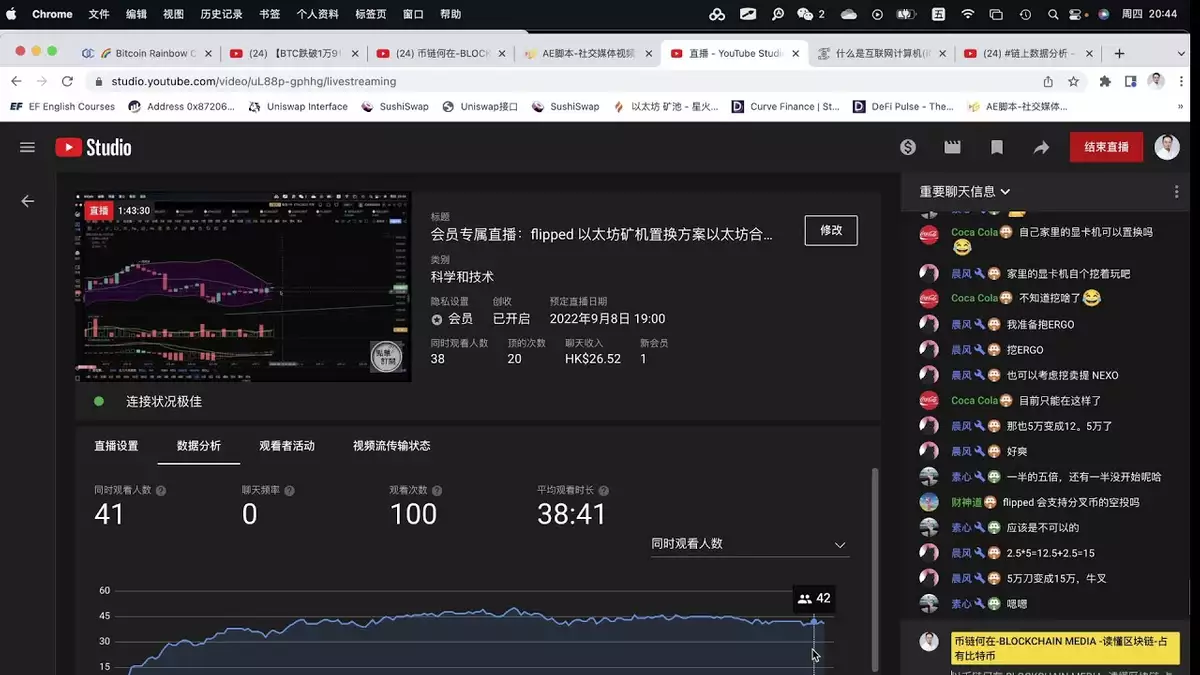The image size is (1200, 675).
Task: Click the 科学和技术 category text
Action: coord(462,277)
